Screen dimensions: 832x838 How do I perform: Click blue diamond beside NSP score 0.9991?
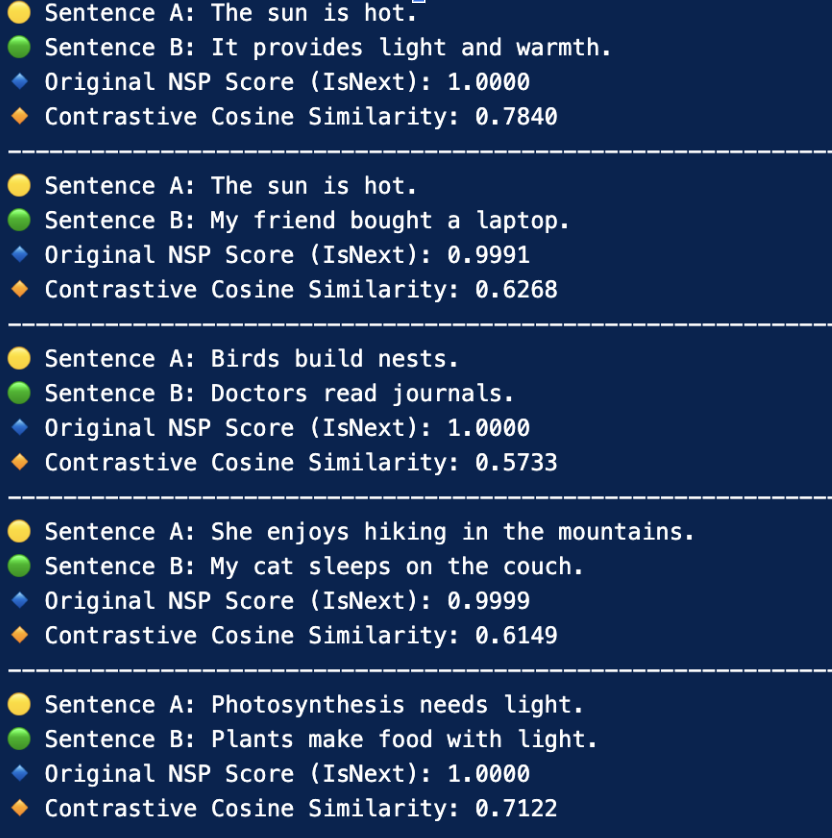19,254
